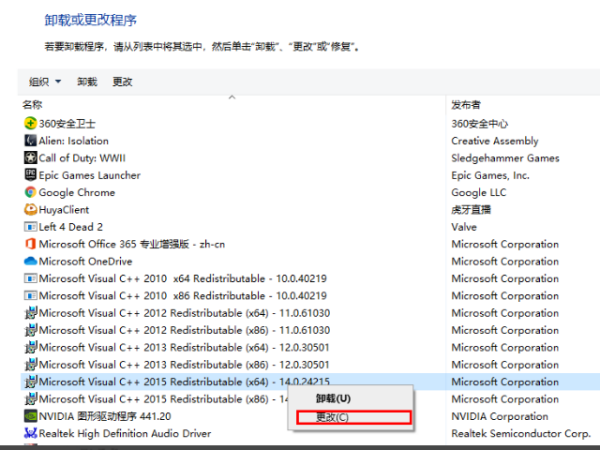Select the 360安全卫士 entry name
This screenshot has height=450, width=600.
(67, 124)
